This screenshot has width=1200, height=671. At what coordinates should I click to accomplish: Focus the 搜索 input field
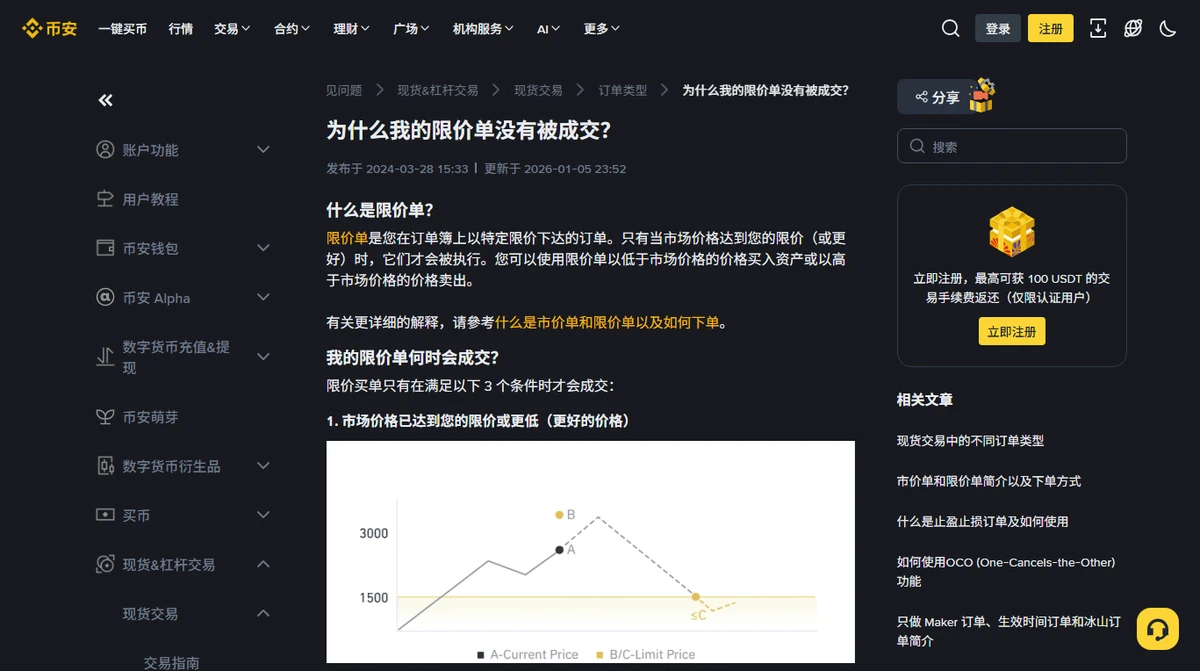pyautogui.click(x=1012, y=146)
